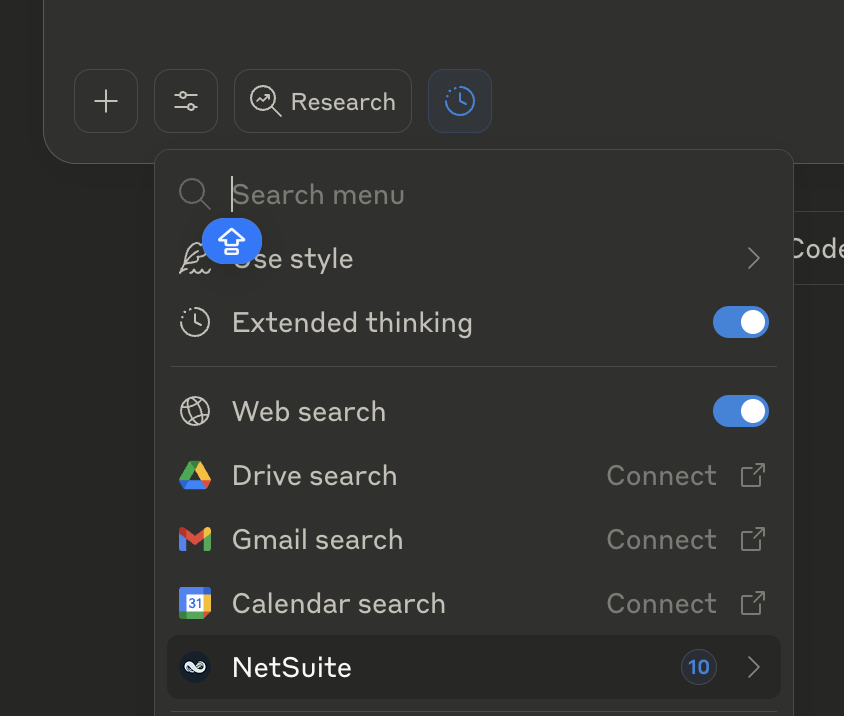The image size is (844, 716).
Task: Click the Google Calendar icon
Action: (x=195, y=604)
